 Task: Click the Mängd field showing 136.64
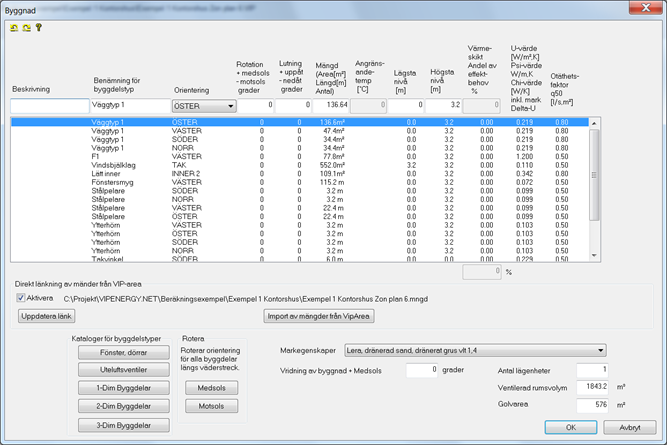point(331,106)
